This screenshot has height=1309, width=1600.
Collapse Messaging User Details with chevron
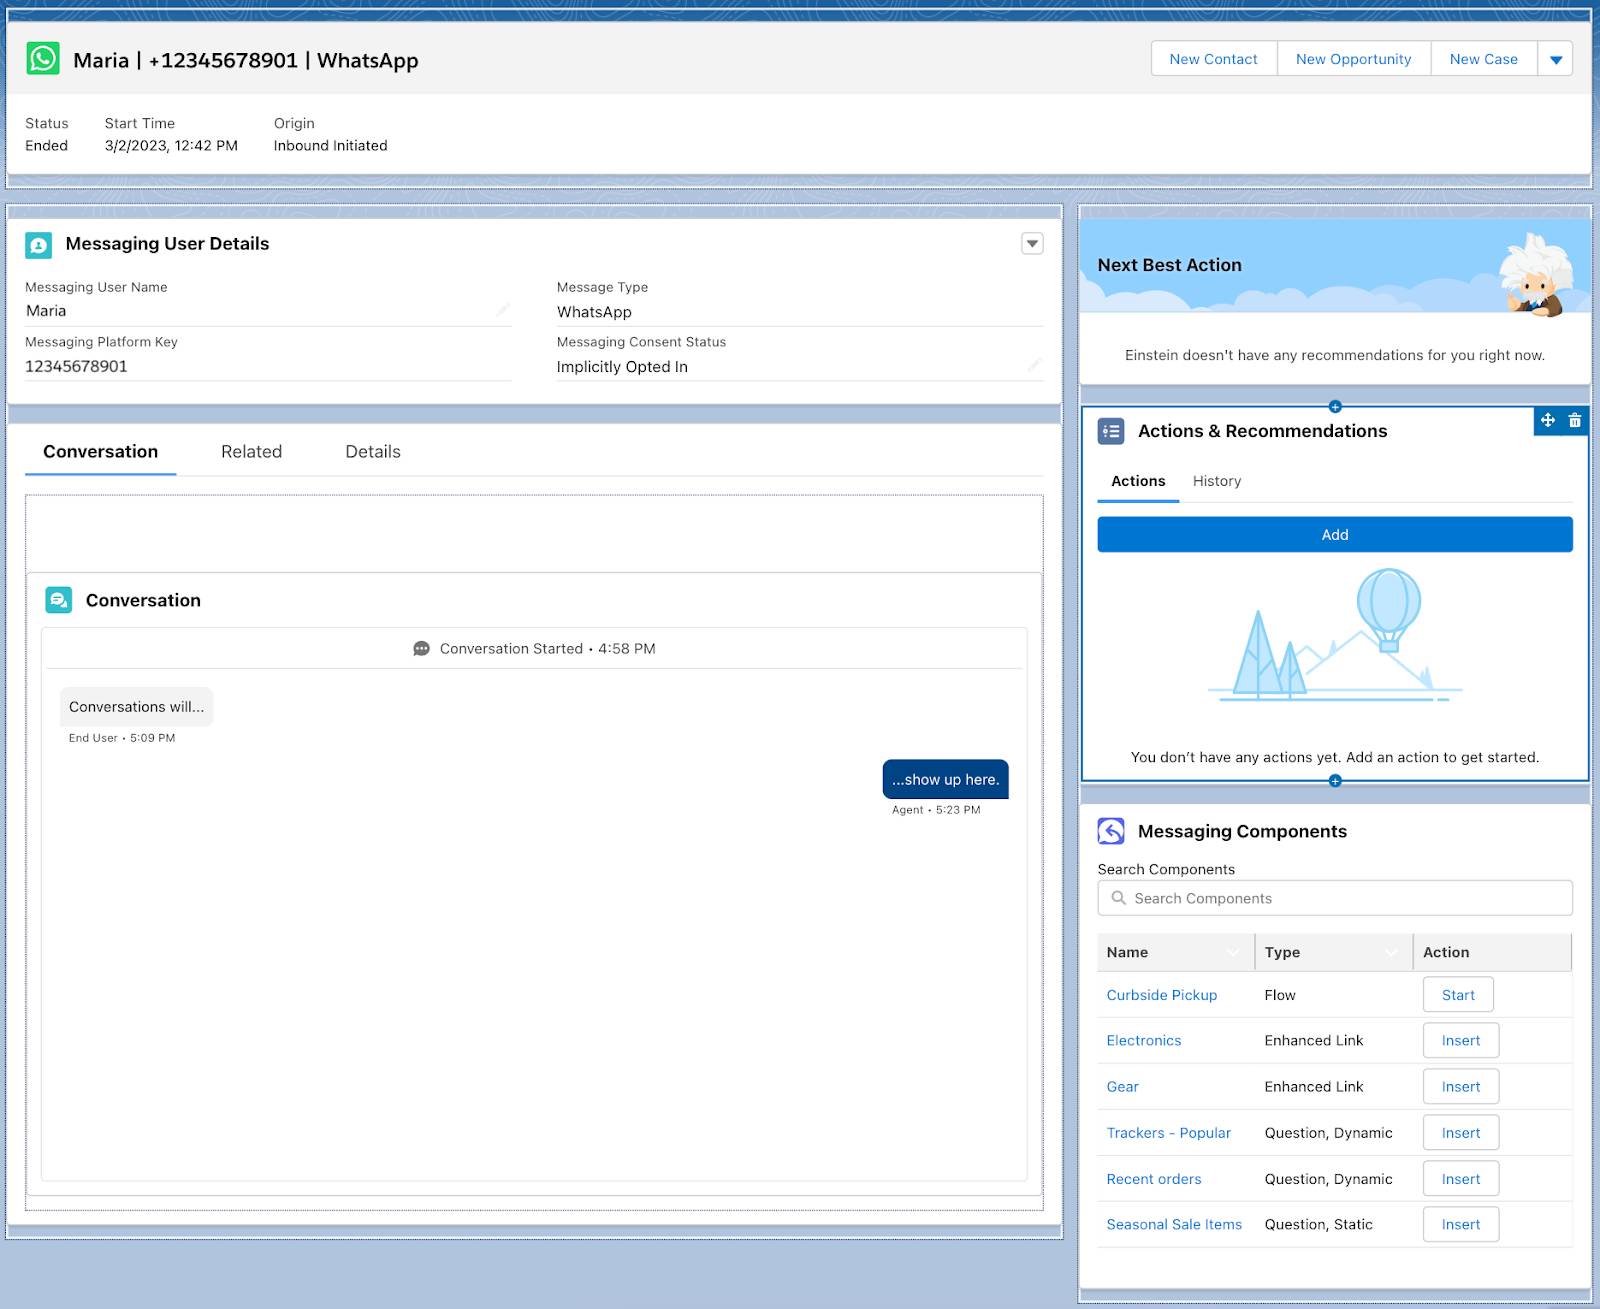(x=1031, y=243)
